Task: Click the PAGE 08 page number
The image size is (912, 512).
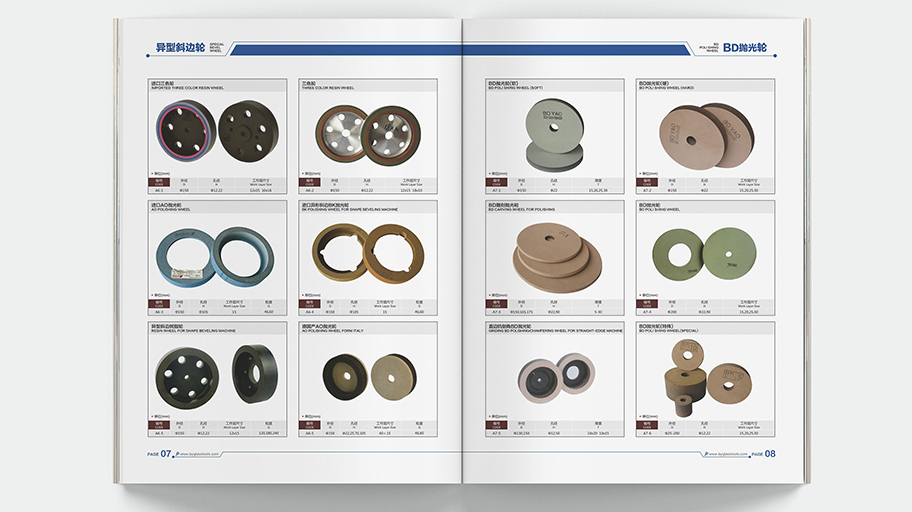Action: click(x=764, y=454)
